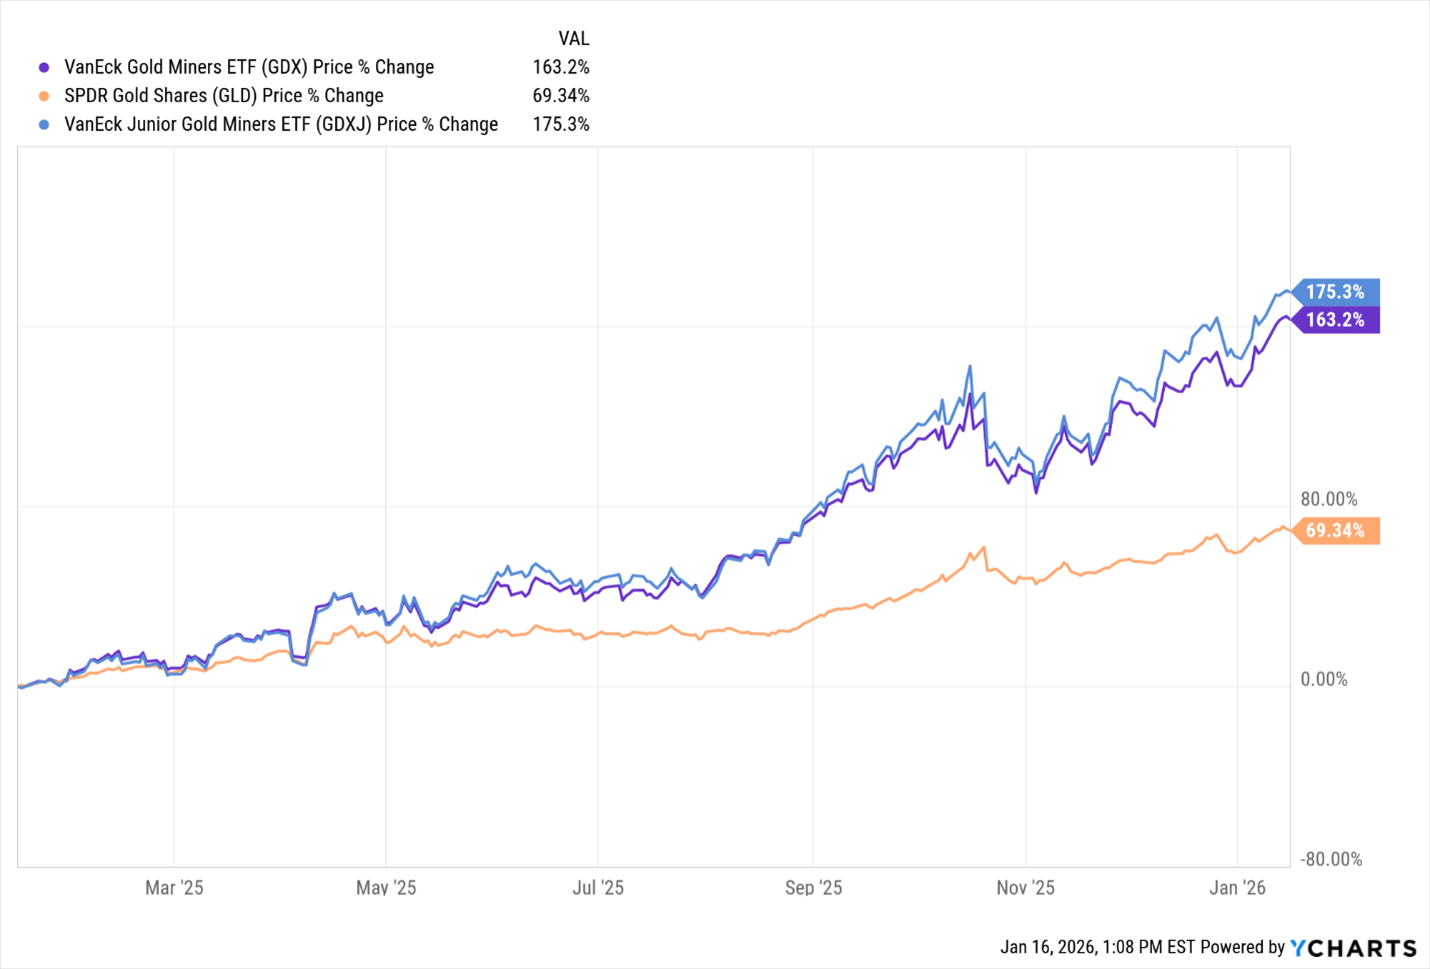1430x969 pixels.
Task: Click the blue GDXJ legend dot
Action: (x=44, y=125)
